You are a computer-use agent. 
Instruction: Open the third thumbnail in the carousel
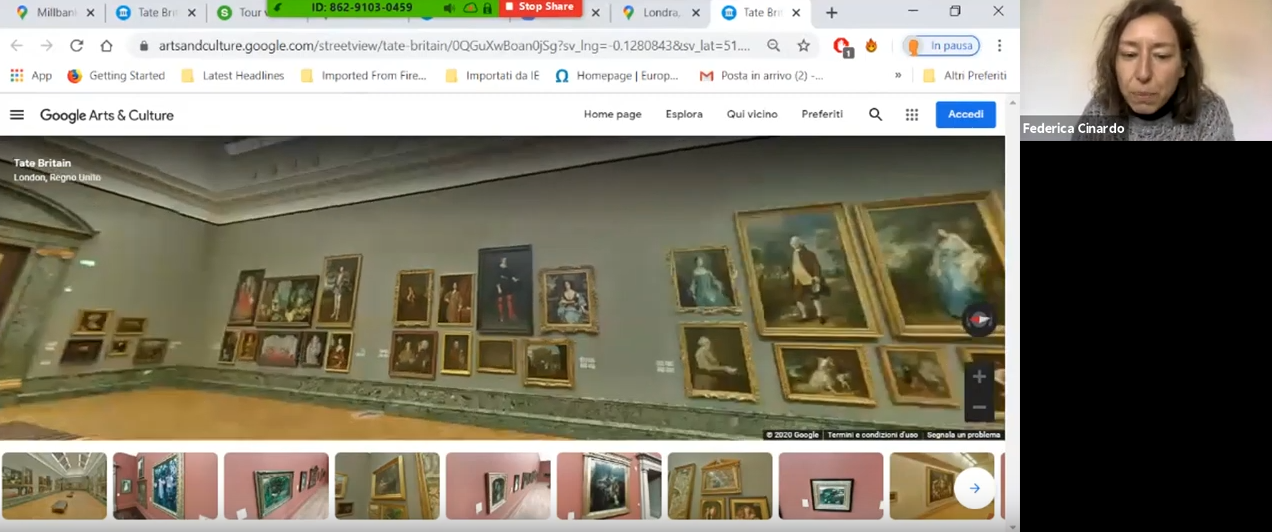coord(276,486)
